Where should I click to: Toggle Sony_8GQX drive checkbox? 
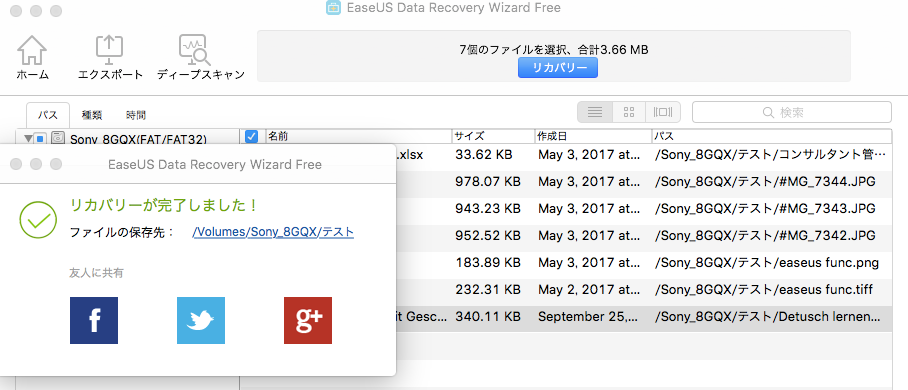coord(40,138)
